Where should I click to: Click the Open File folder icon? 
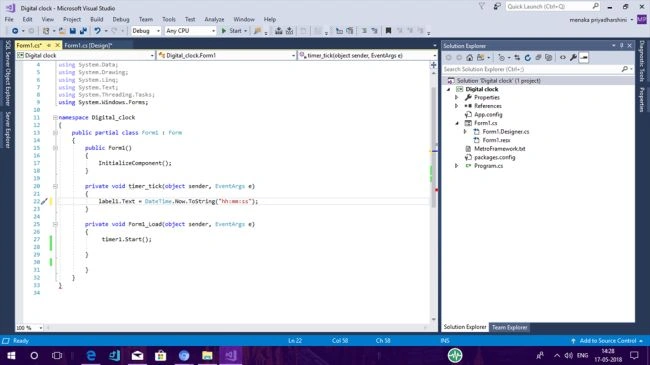62,31
